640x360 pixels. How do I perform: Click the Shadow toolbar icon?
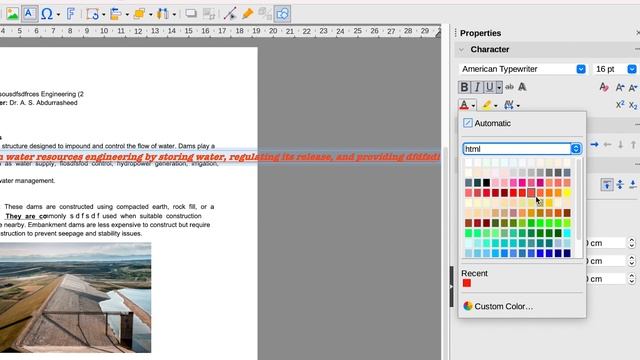(x=191, y=14)
